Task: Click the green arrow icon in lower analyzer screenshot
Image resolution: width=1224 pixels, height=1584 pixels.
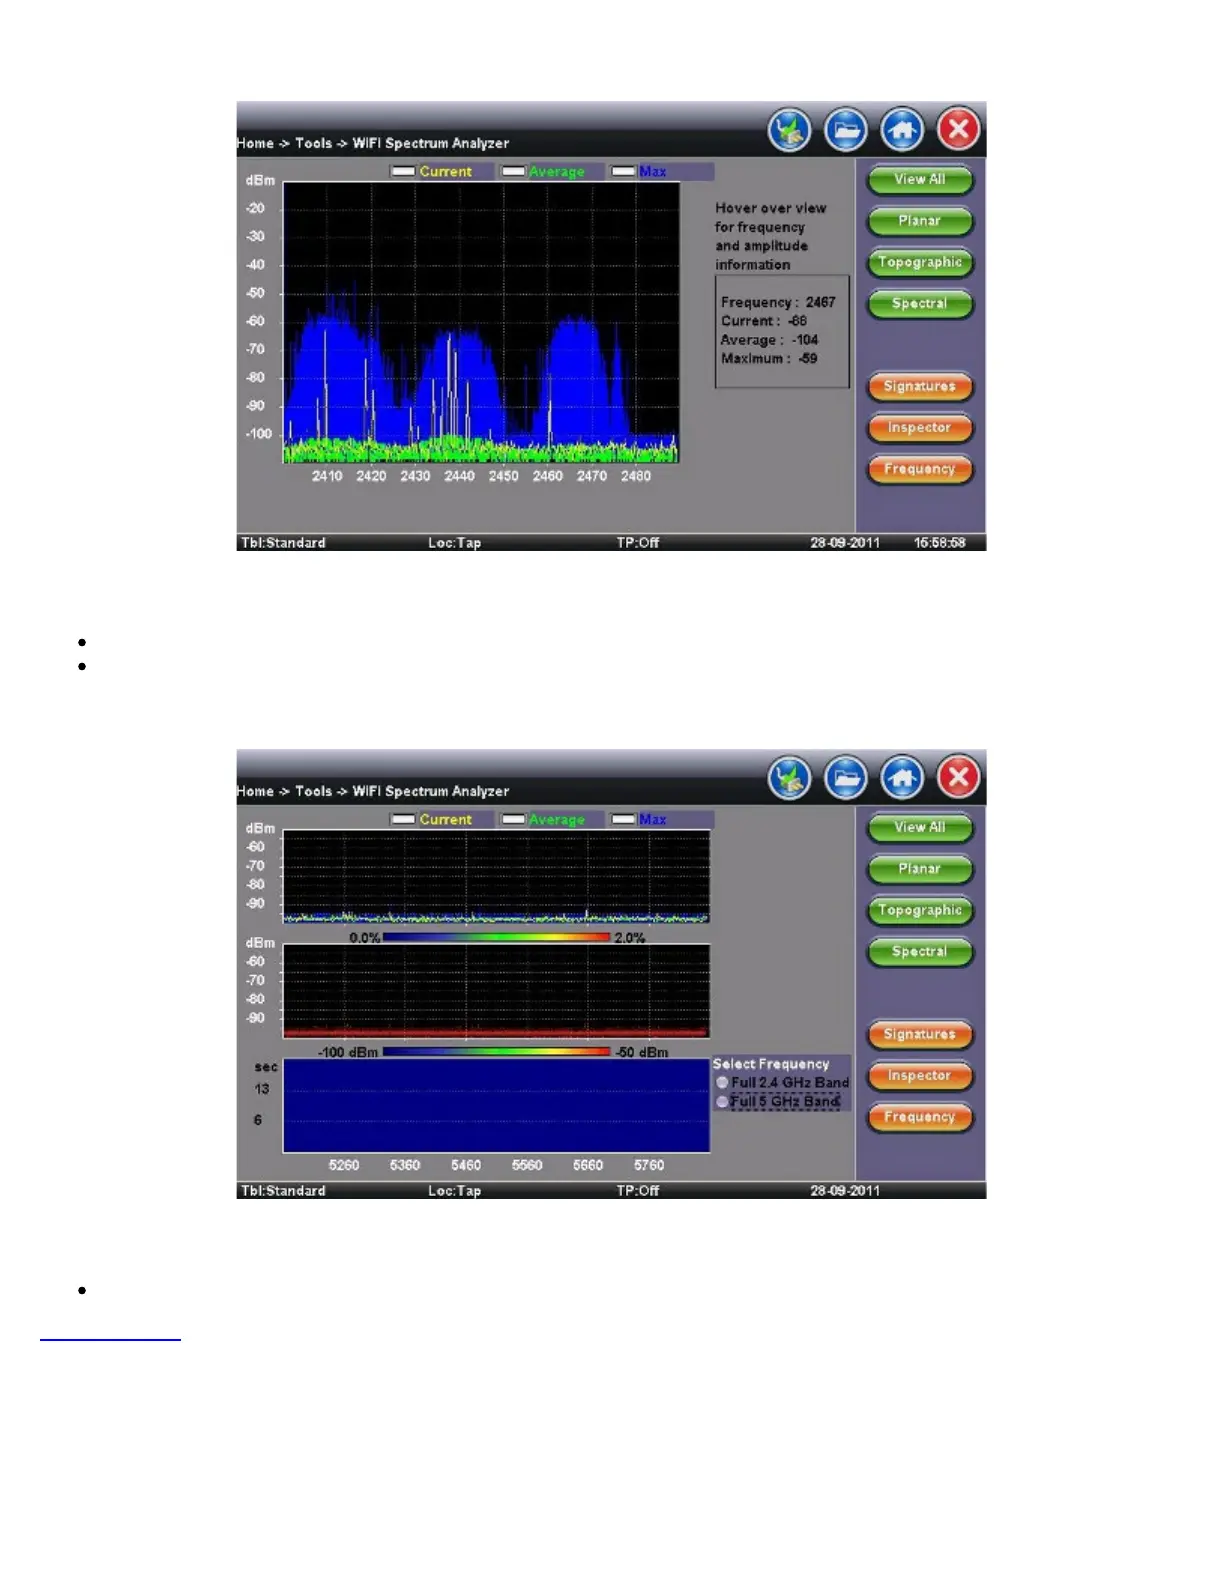Action: [790, 778]
